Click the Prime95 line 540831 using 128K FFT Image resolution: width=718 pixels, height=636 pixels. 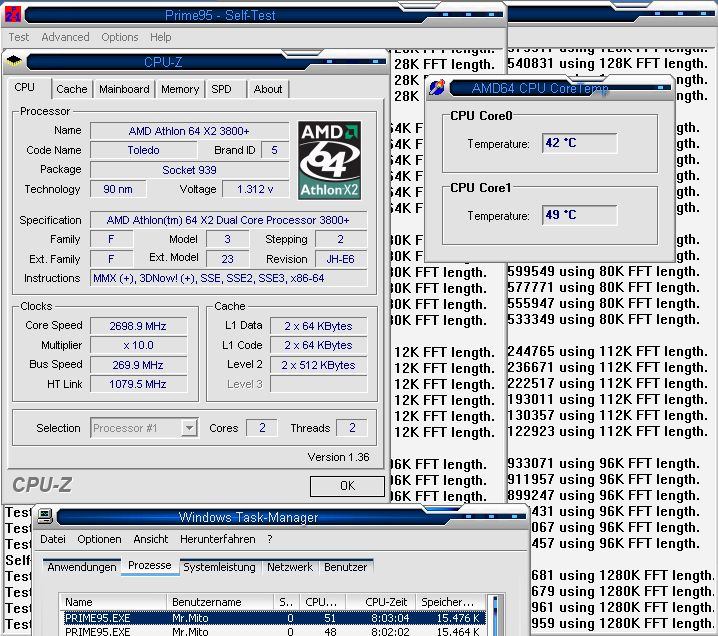[608, 63]
